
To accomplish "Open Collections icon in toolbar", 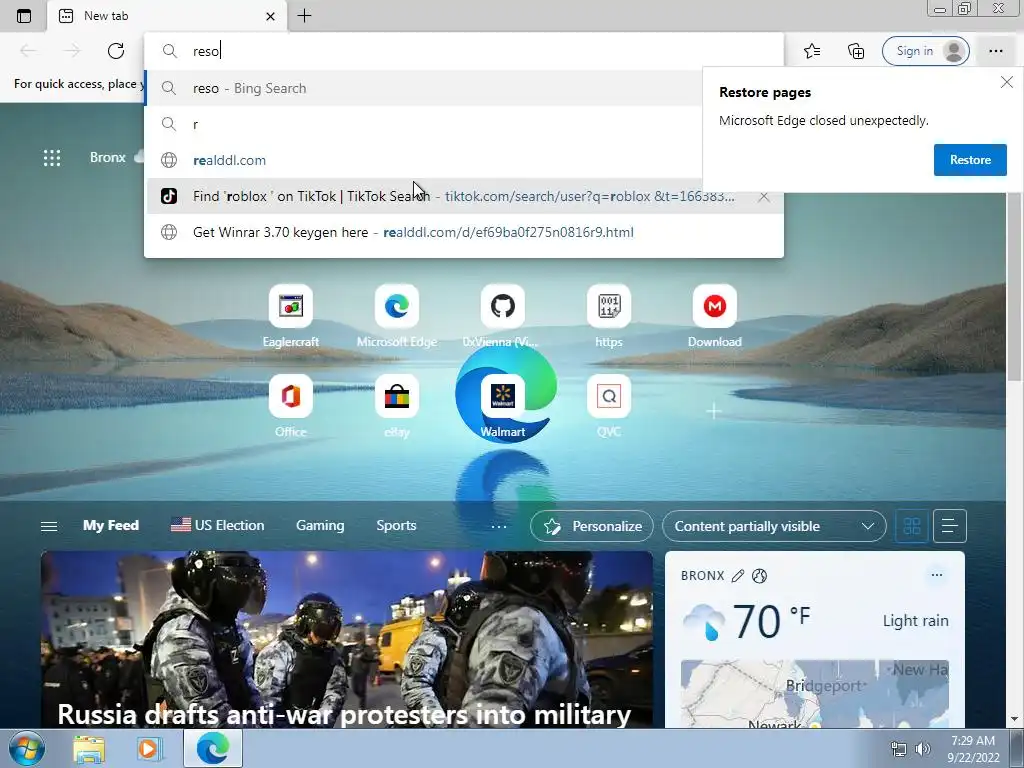I will pos(856,51).
